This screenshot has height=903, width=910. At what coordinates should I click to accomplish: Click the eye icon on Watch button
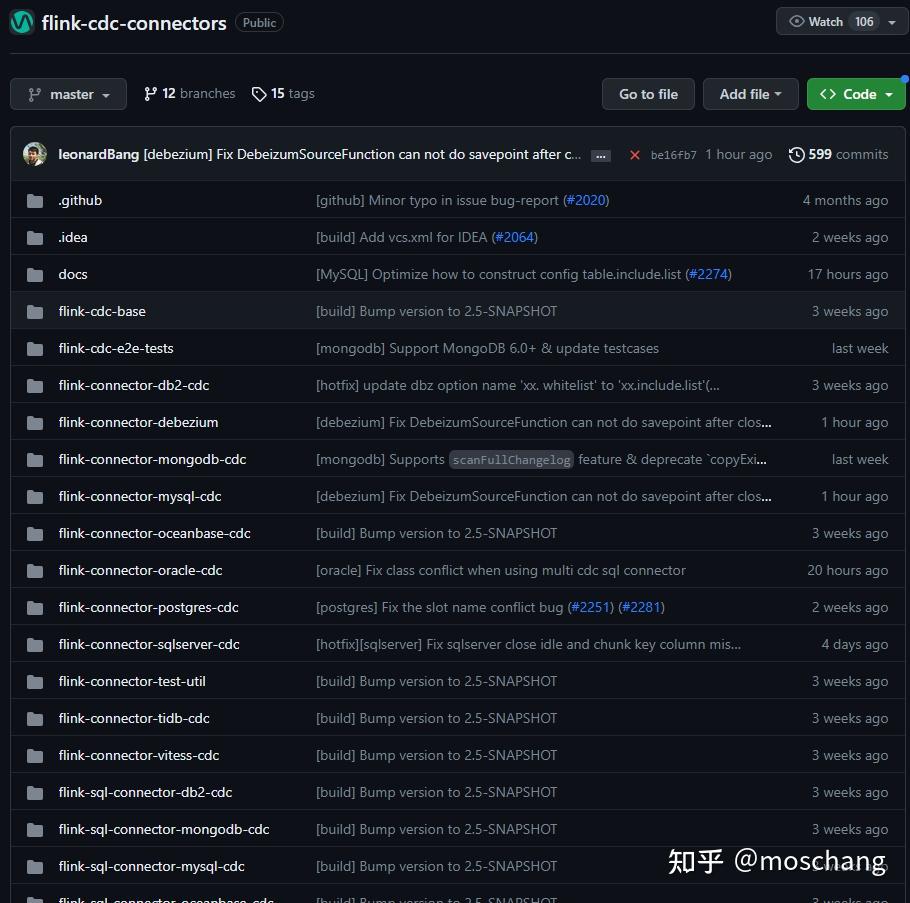coord(797,21)
